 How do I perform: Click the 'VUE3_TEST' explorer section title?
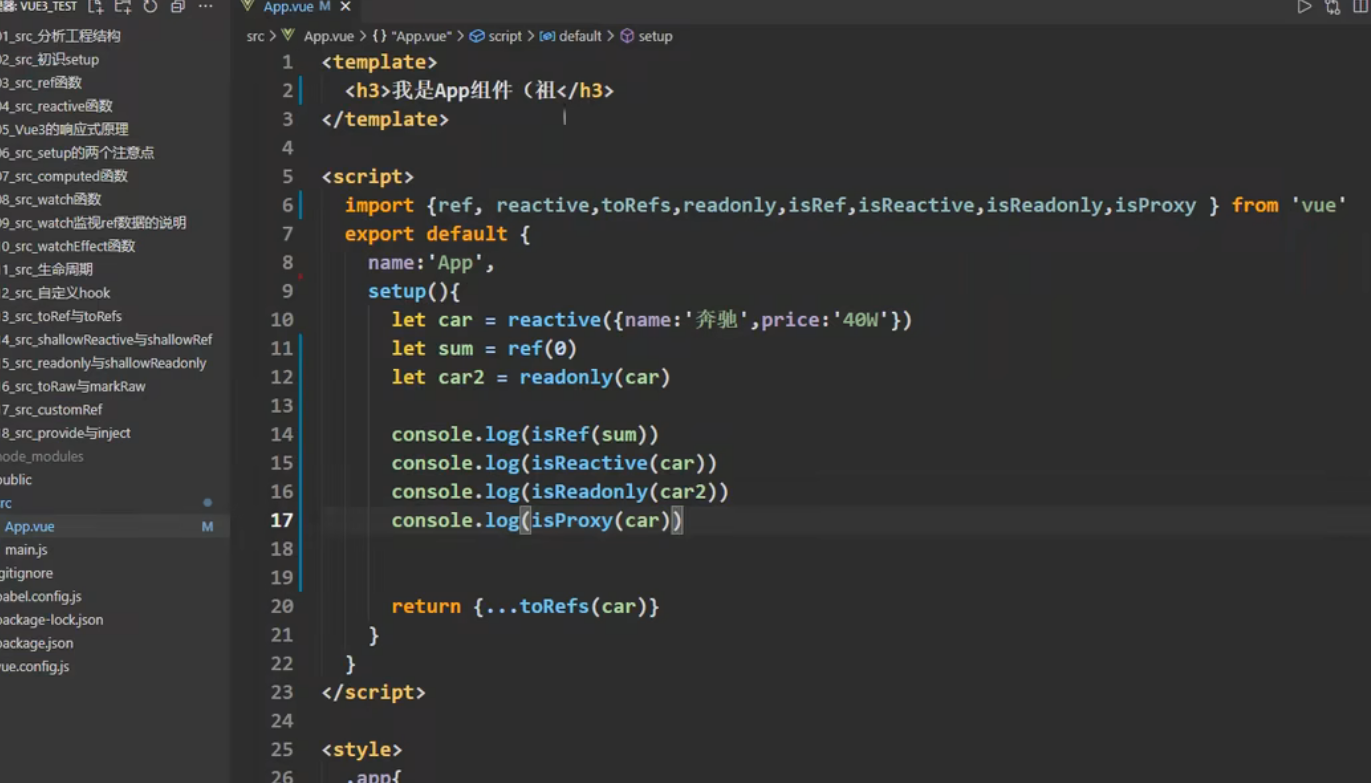48,7
